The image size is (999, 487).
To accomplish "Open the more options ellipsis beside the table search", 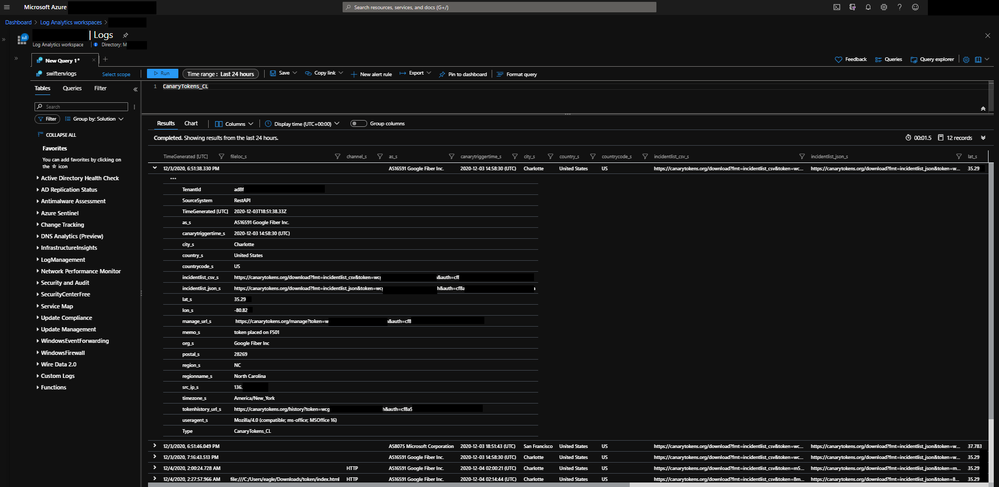I will click(134, 106).
